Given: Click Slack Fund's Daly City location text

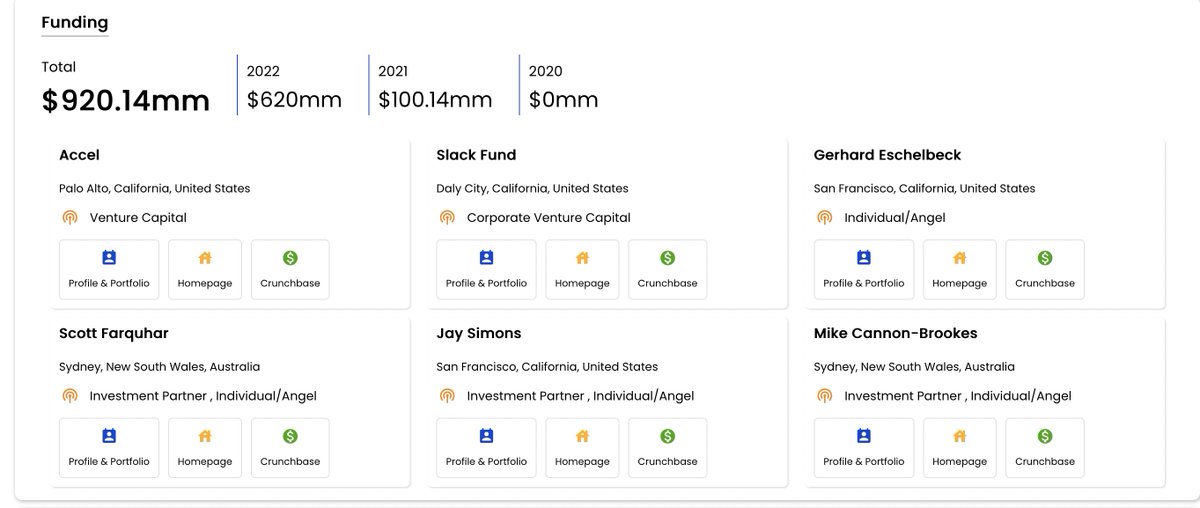Looking at the screenshot, I should 532,188.
